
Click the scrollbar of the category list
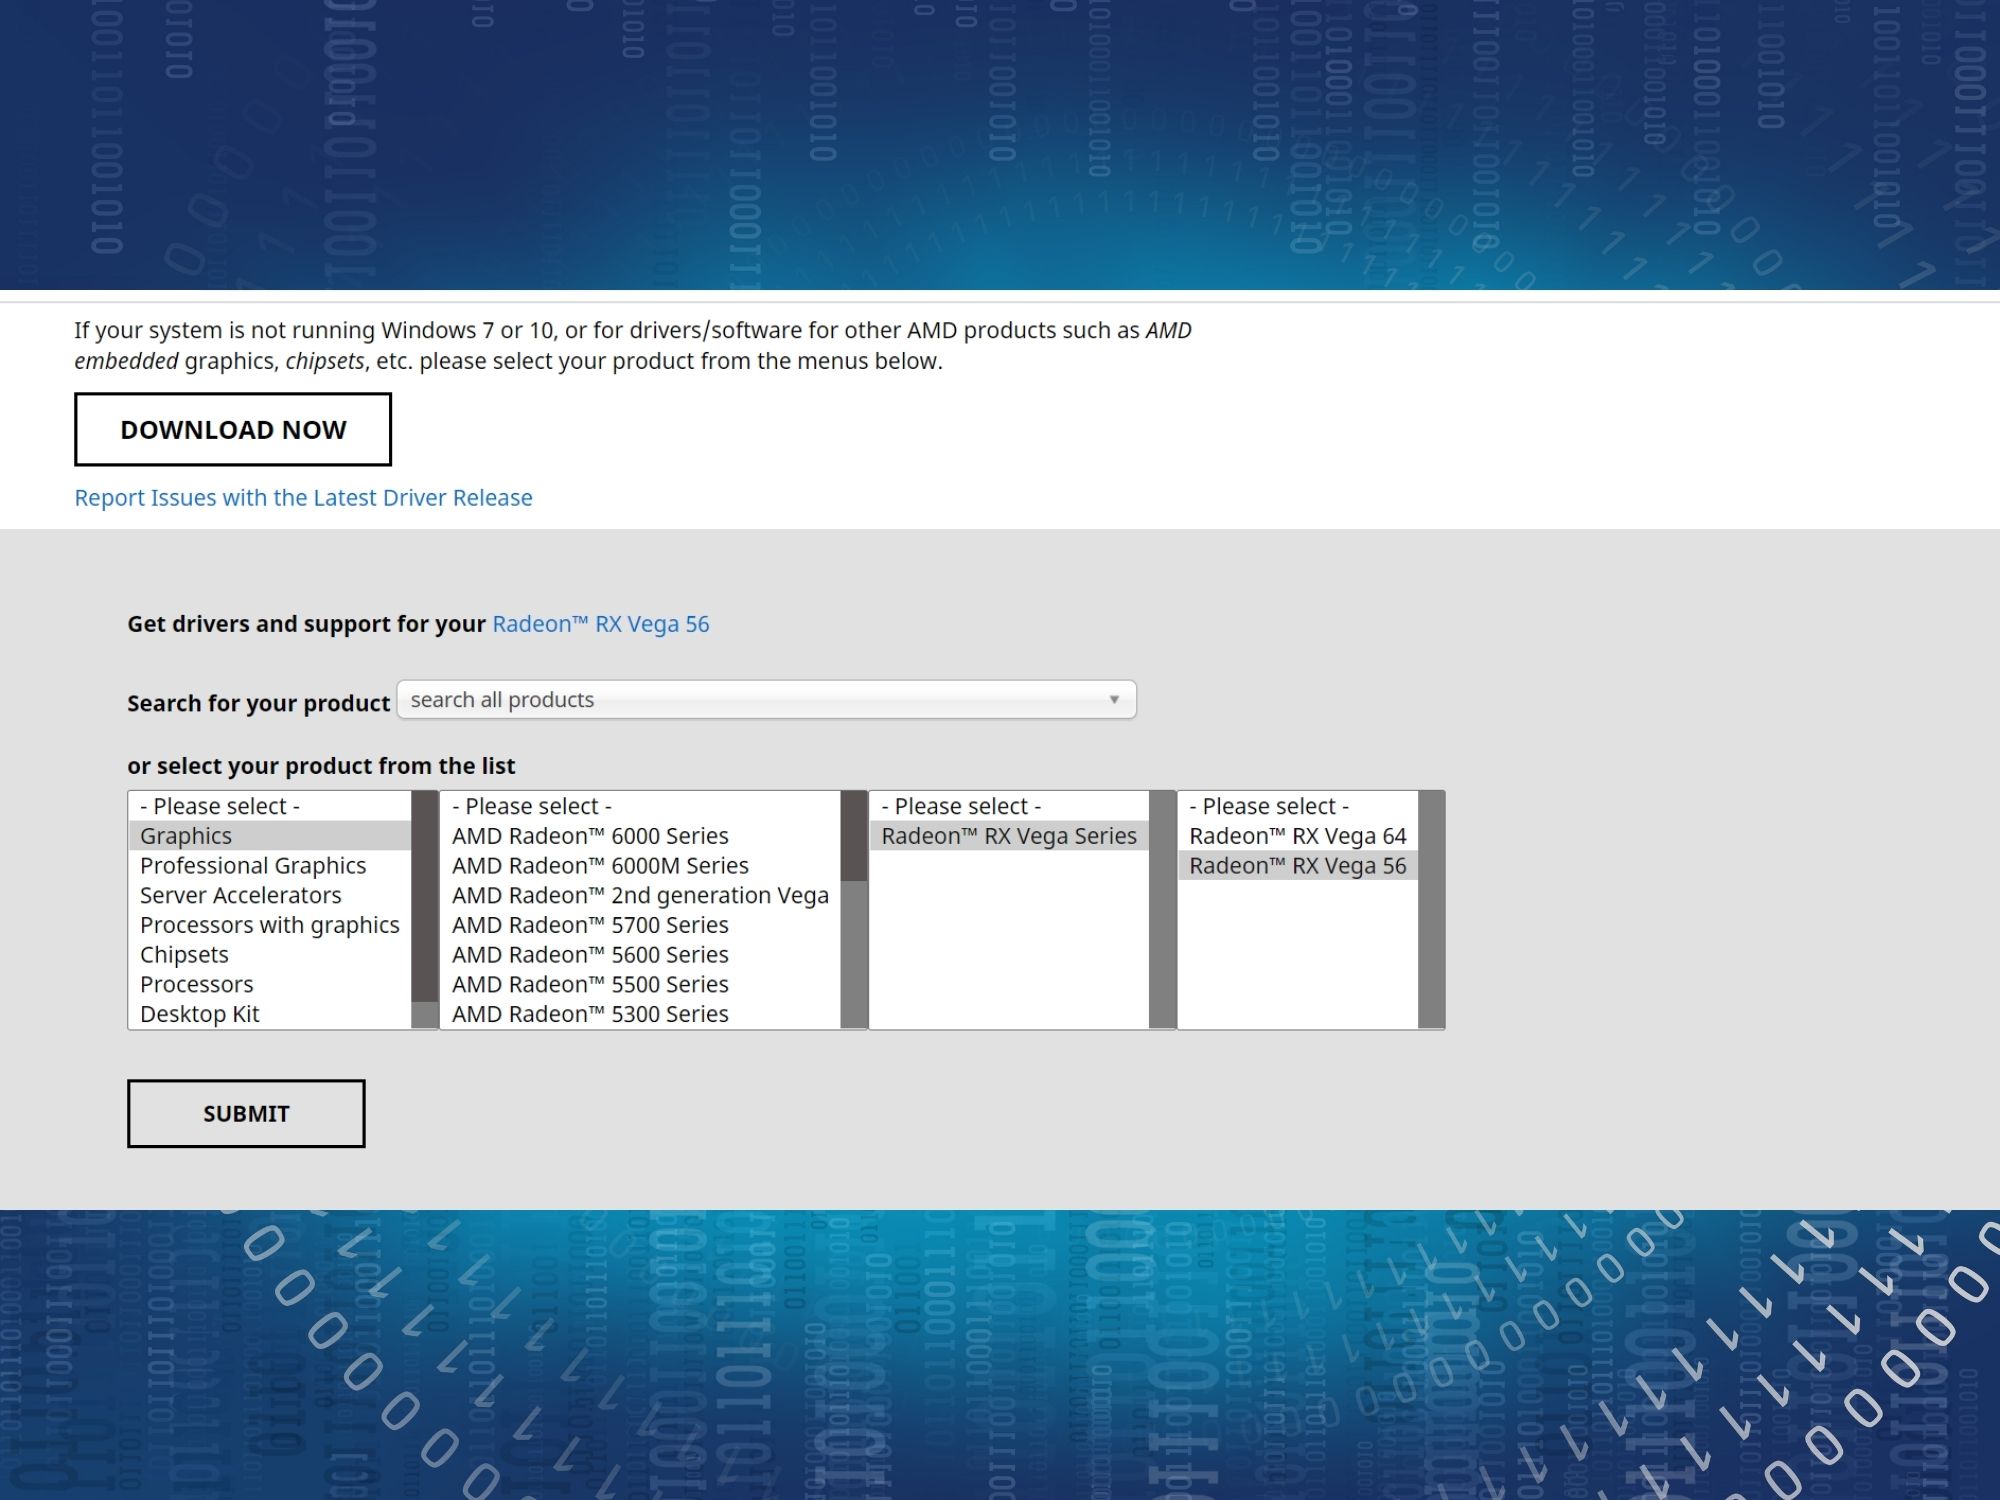point(425,910)
